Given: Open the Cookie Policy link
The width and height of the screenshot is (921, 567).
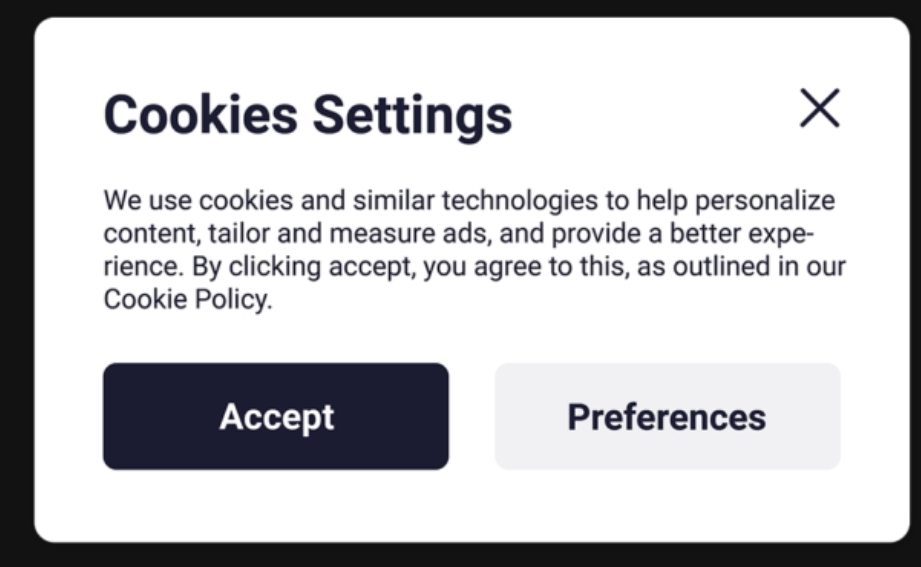Looking at the screenshot, I should point(186,300).
